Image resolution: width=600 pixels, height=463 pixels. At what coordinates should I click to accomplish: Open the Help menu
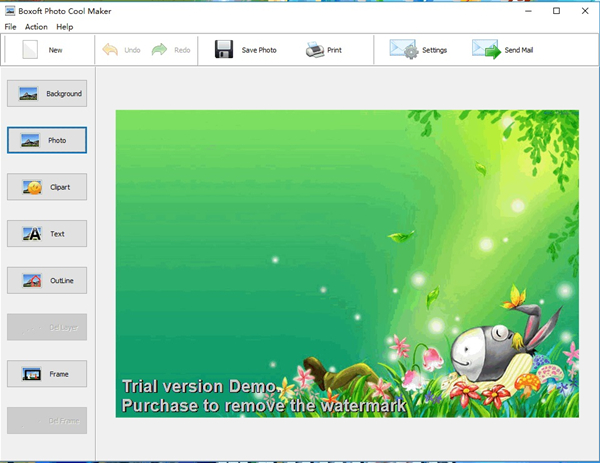[x=65, y=27]
